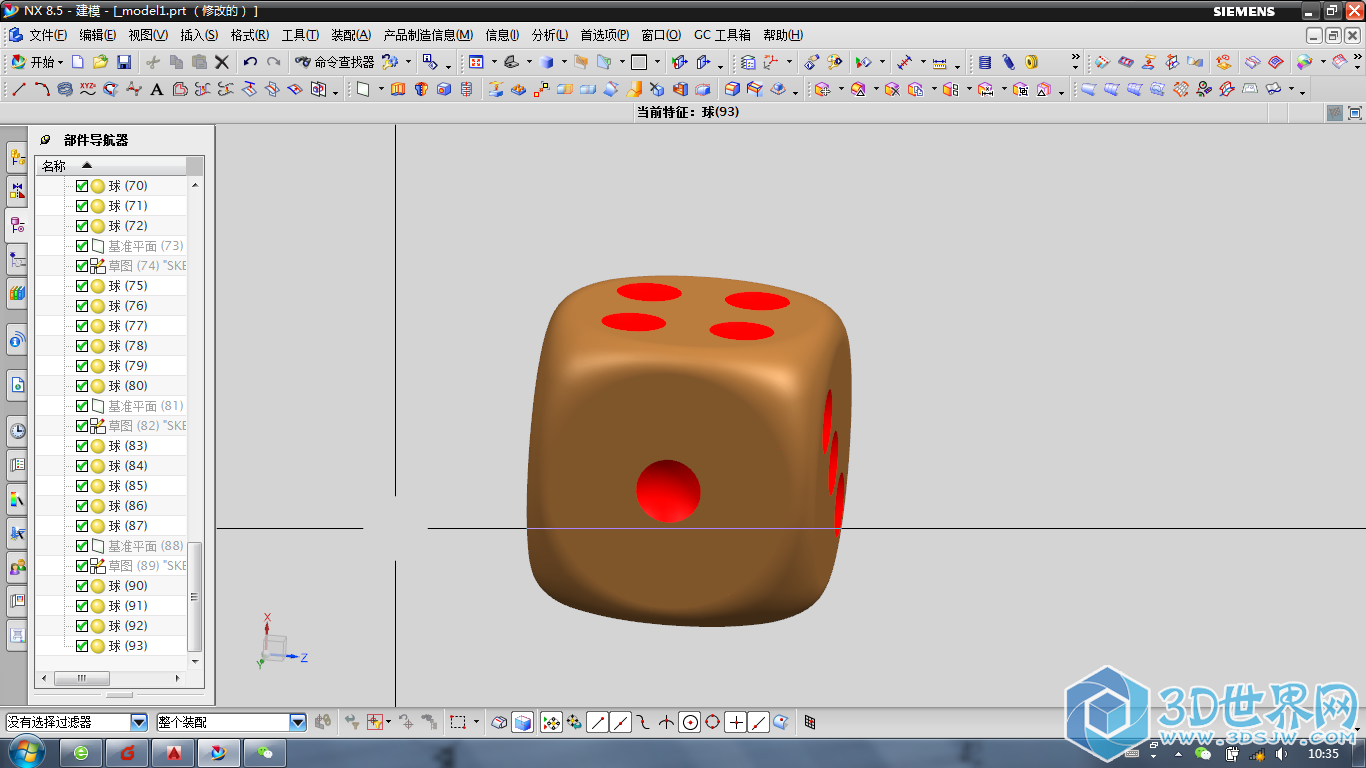Toggle the snap intersection icon
Viewport: 1366px width, 768px height.
[666, 722]
